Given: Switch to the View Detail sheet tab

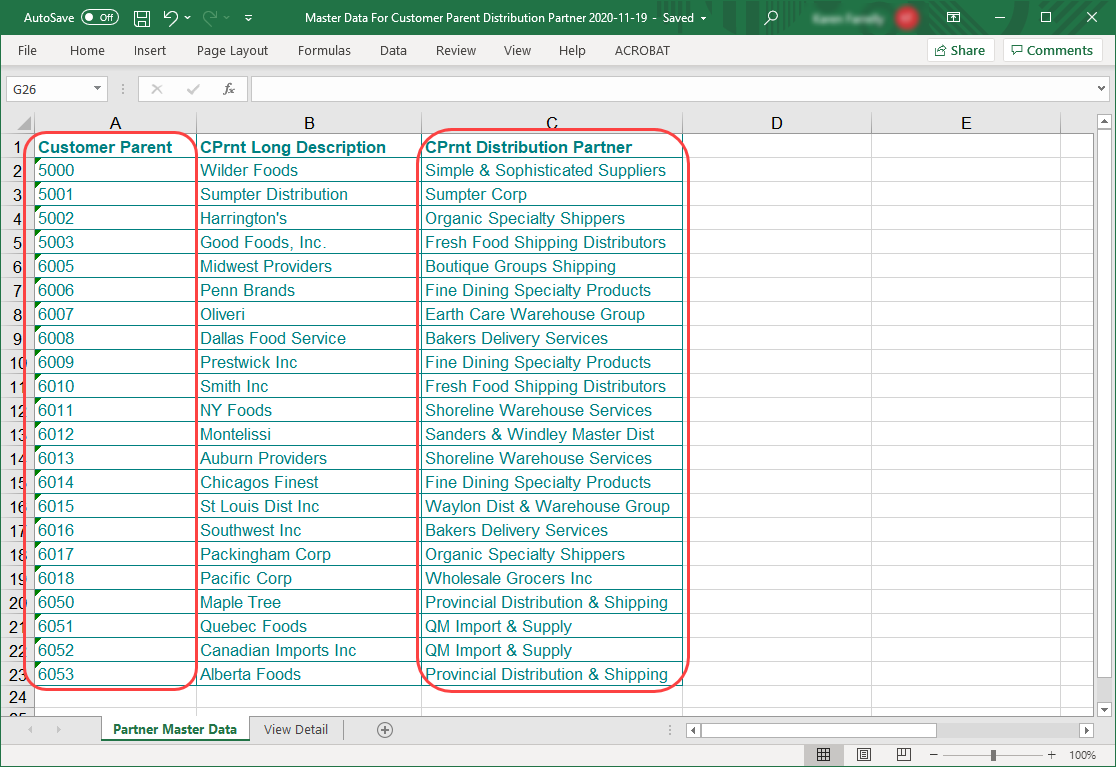Looking at the screenshot, I should tap(296, 730).
